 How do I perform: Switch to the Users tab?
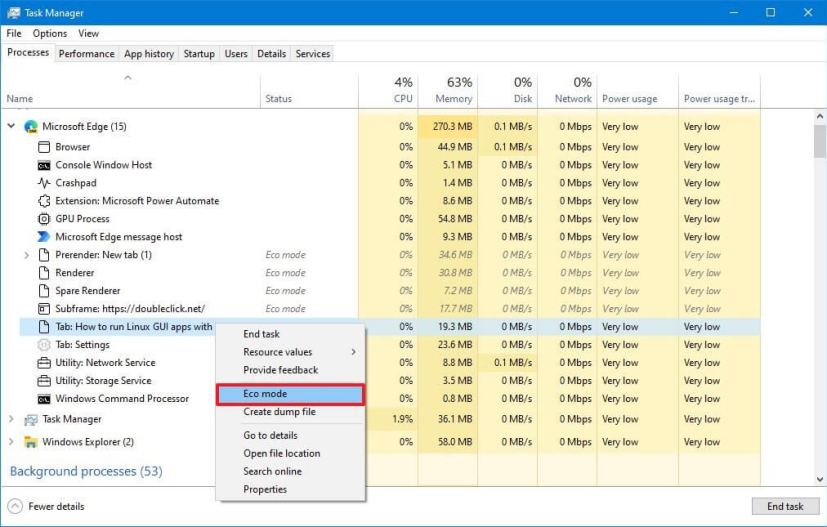(x=236, y=54)
